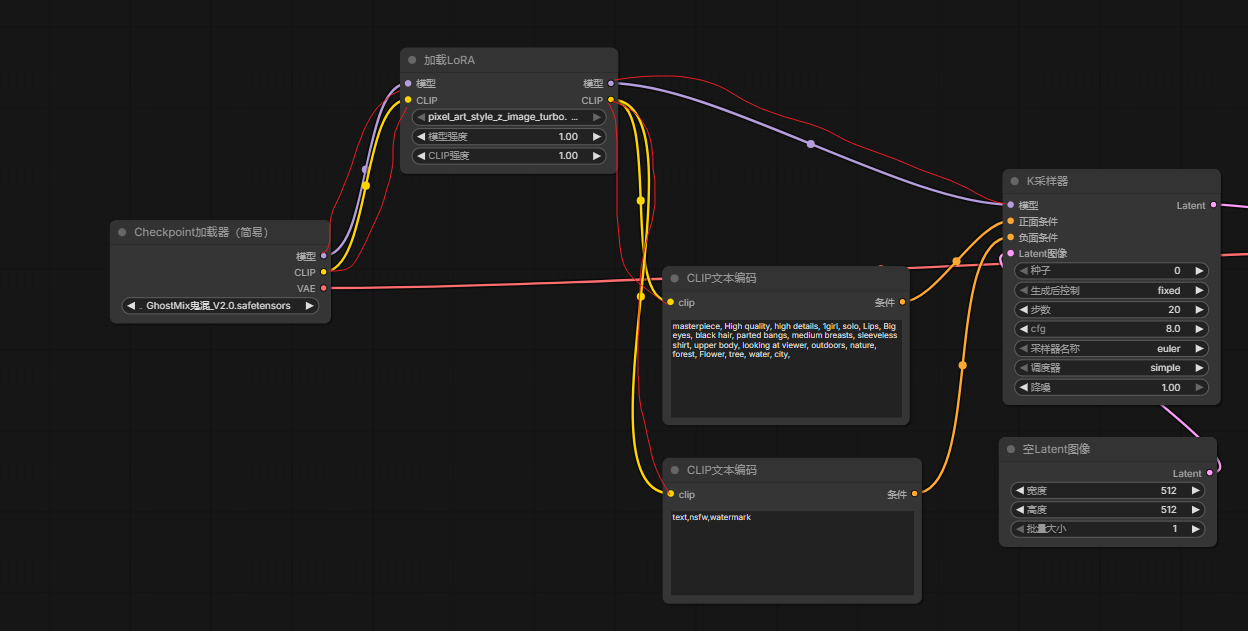This screenshot has width=1248, height=631.
Task: Click the 模型 output socket on Checkpoint加载器
Action: click(x=323, y=256)
